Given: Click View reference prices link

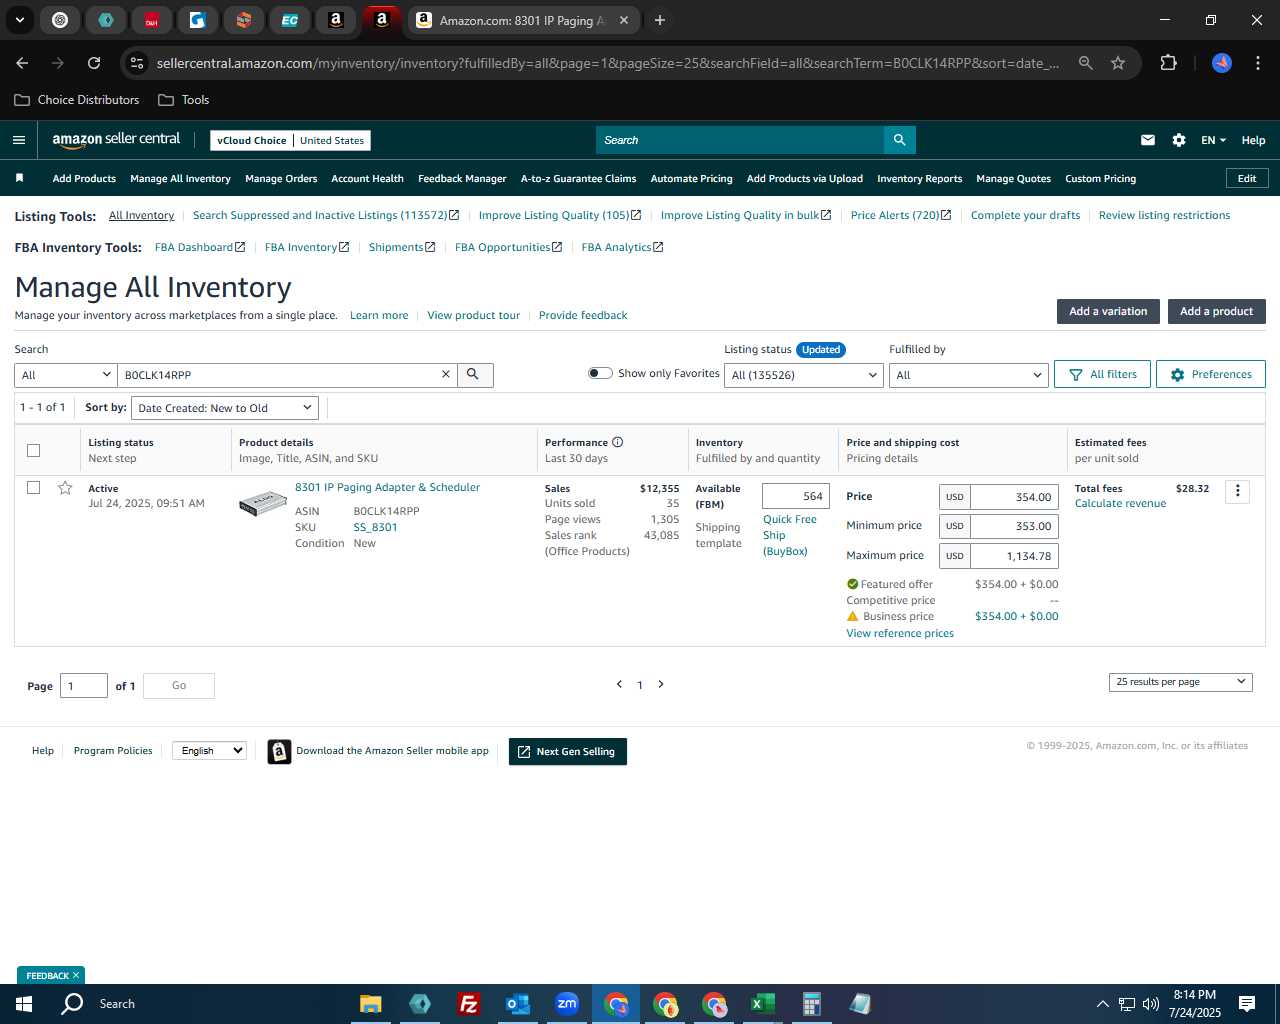Looking at the screenshot, I should (900, 633).
